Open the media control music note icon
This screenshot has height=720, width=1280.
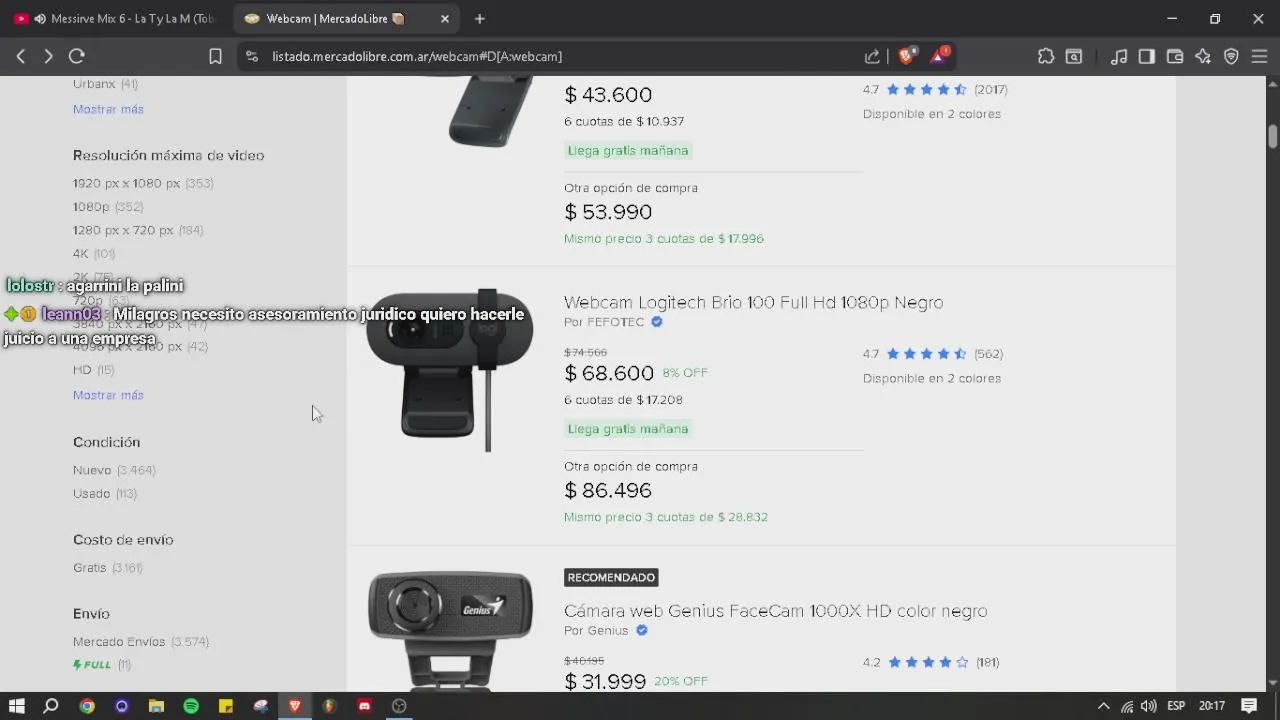pyautogui.click(x=1119, y=56)
